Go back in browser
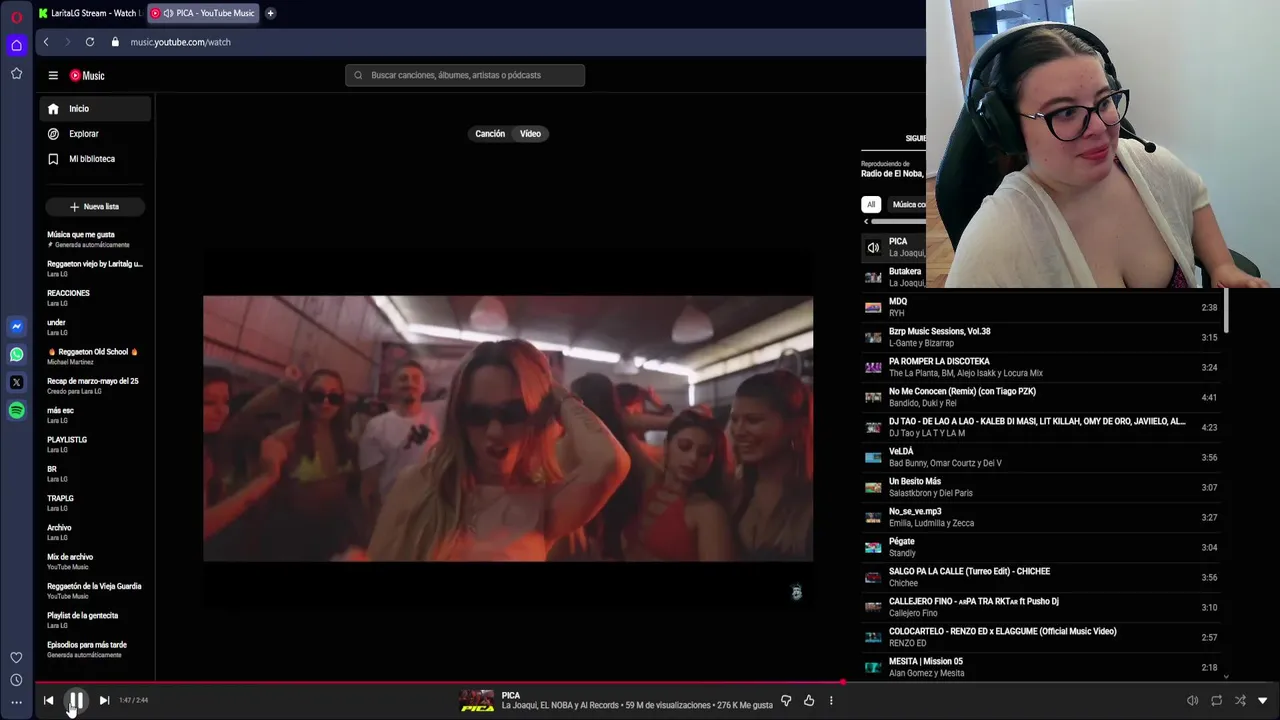 pos(46,42)
